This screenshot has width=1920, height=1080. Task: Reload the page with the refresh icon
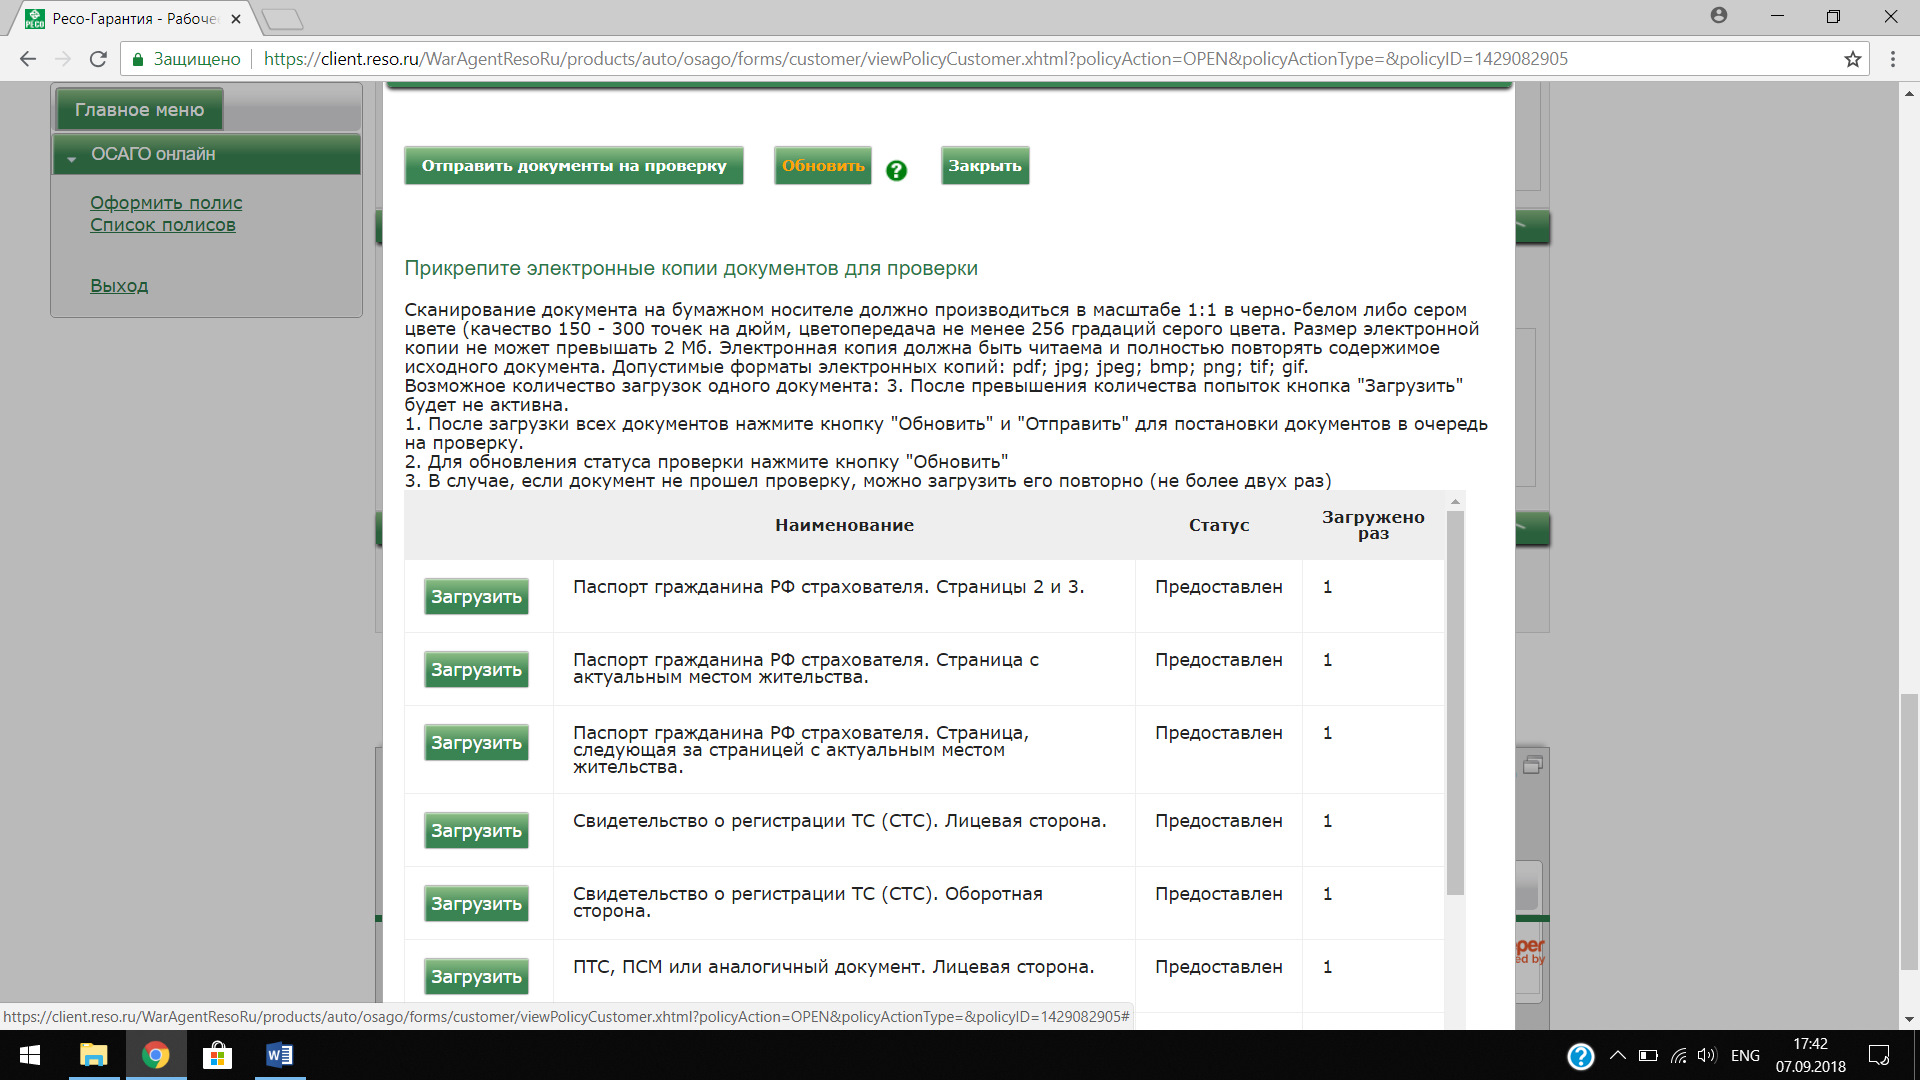98,59
